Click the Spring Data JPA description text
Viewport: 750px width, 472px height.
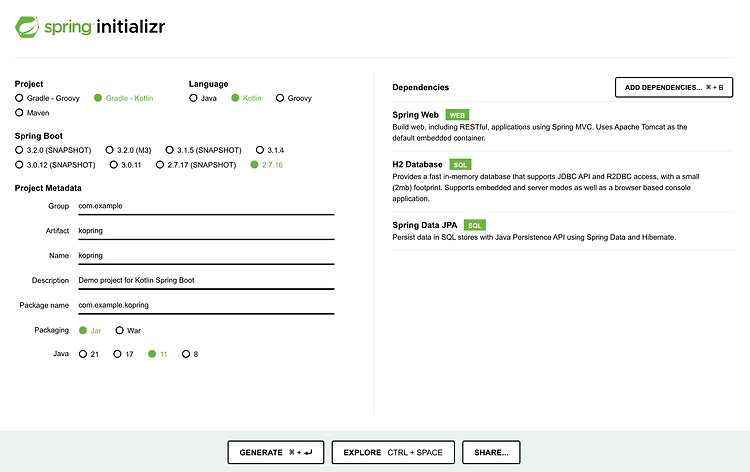coord(534,237)
